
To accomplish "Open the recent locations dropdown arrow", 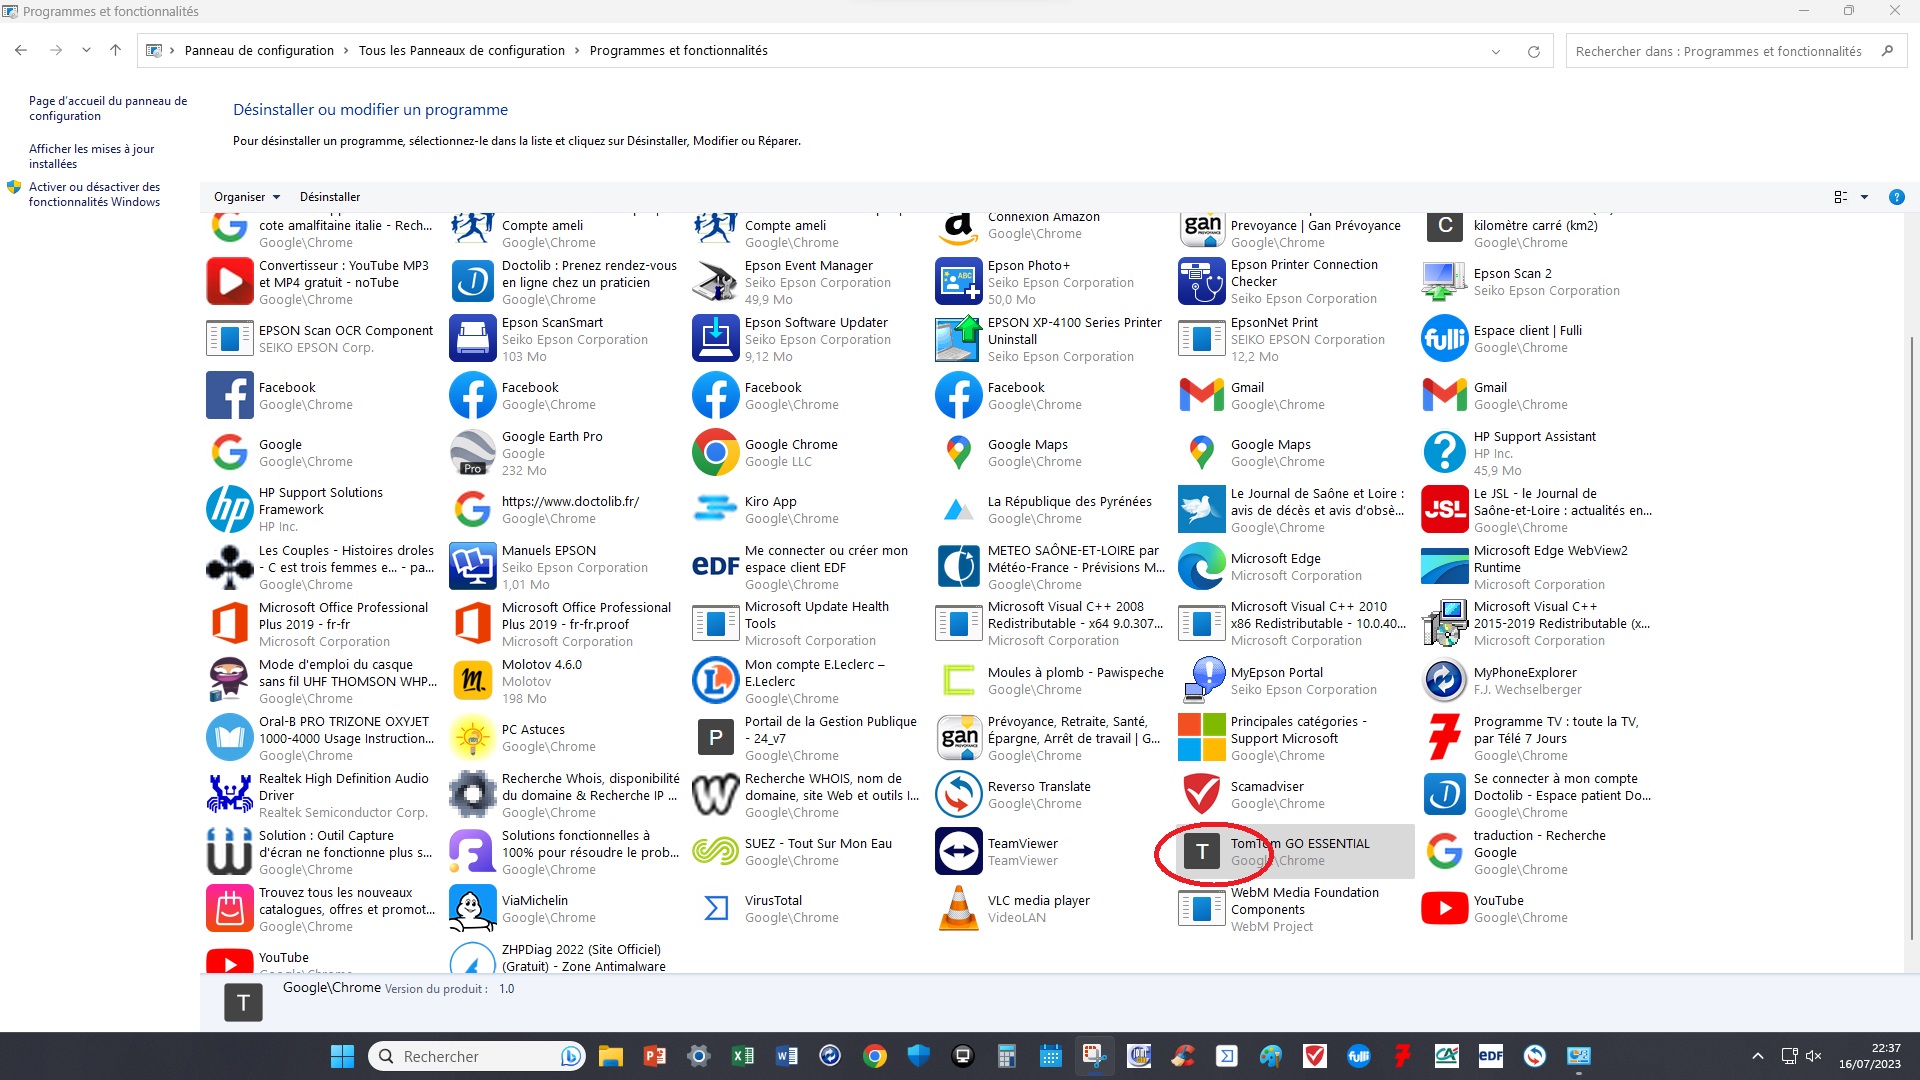I will (86, 50).
